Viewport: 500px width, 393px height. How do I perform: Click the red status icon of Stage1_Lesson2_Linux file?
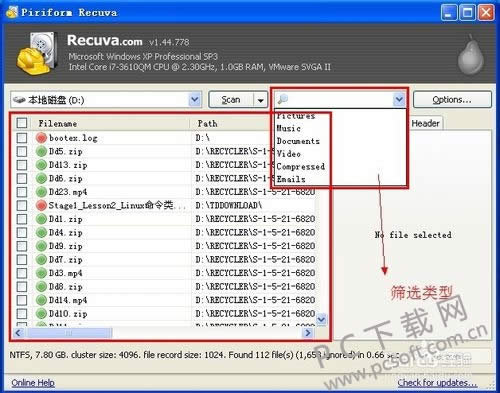(41, 205)
